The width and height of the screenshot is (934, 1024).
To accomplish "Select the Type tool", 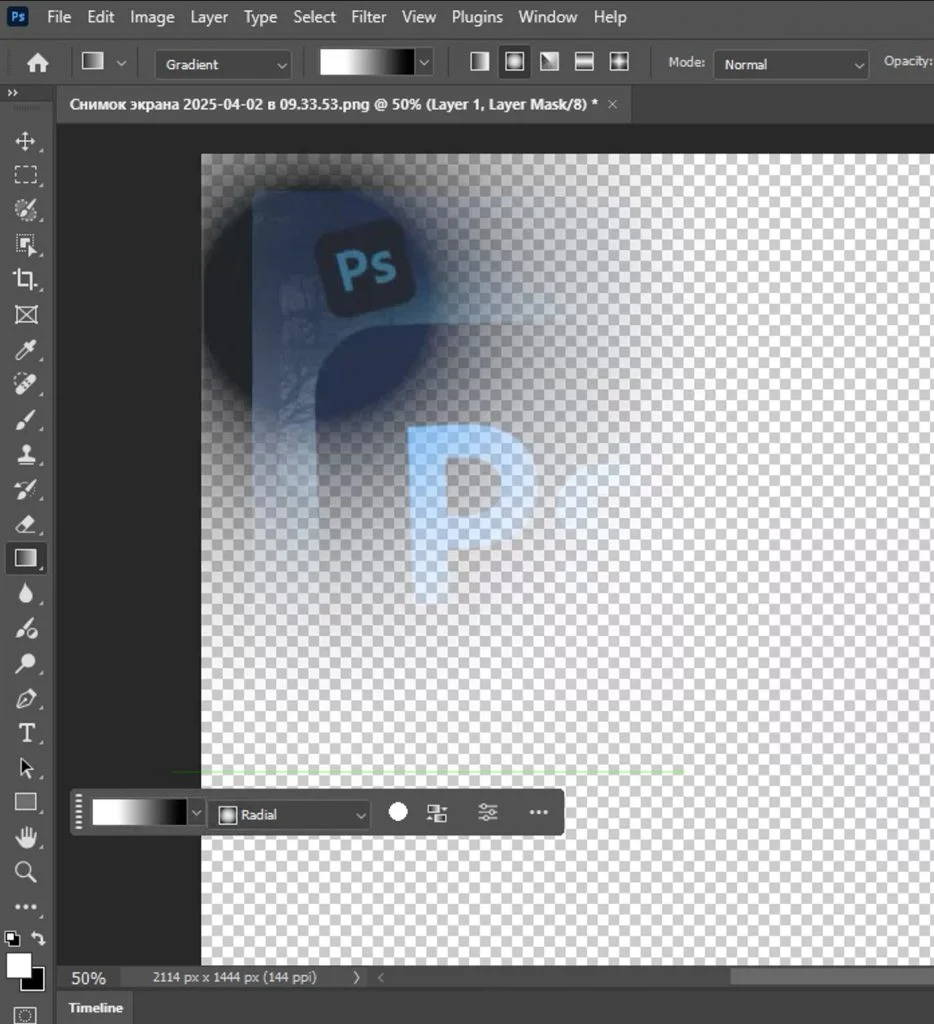I will (27, 733).
